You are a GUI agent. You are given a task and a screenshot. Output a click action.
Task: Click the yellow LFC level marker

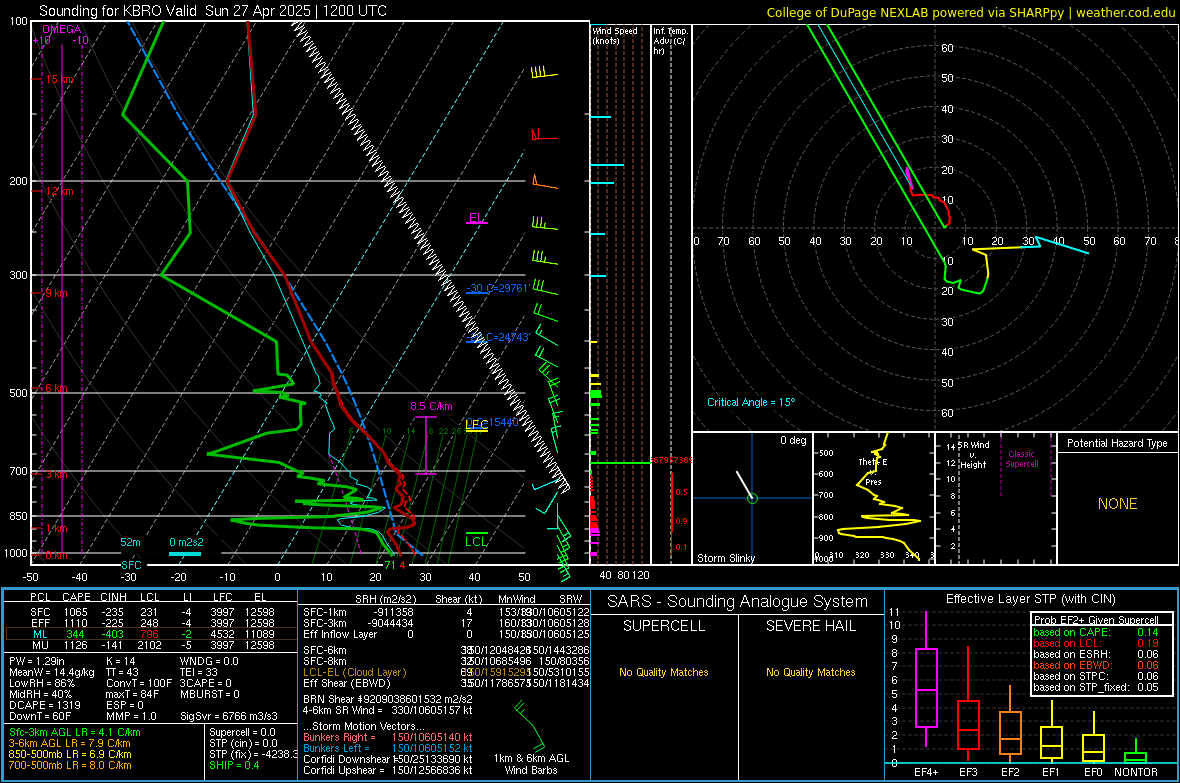click(476, 425)
